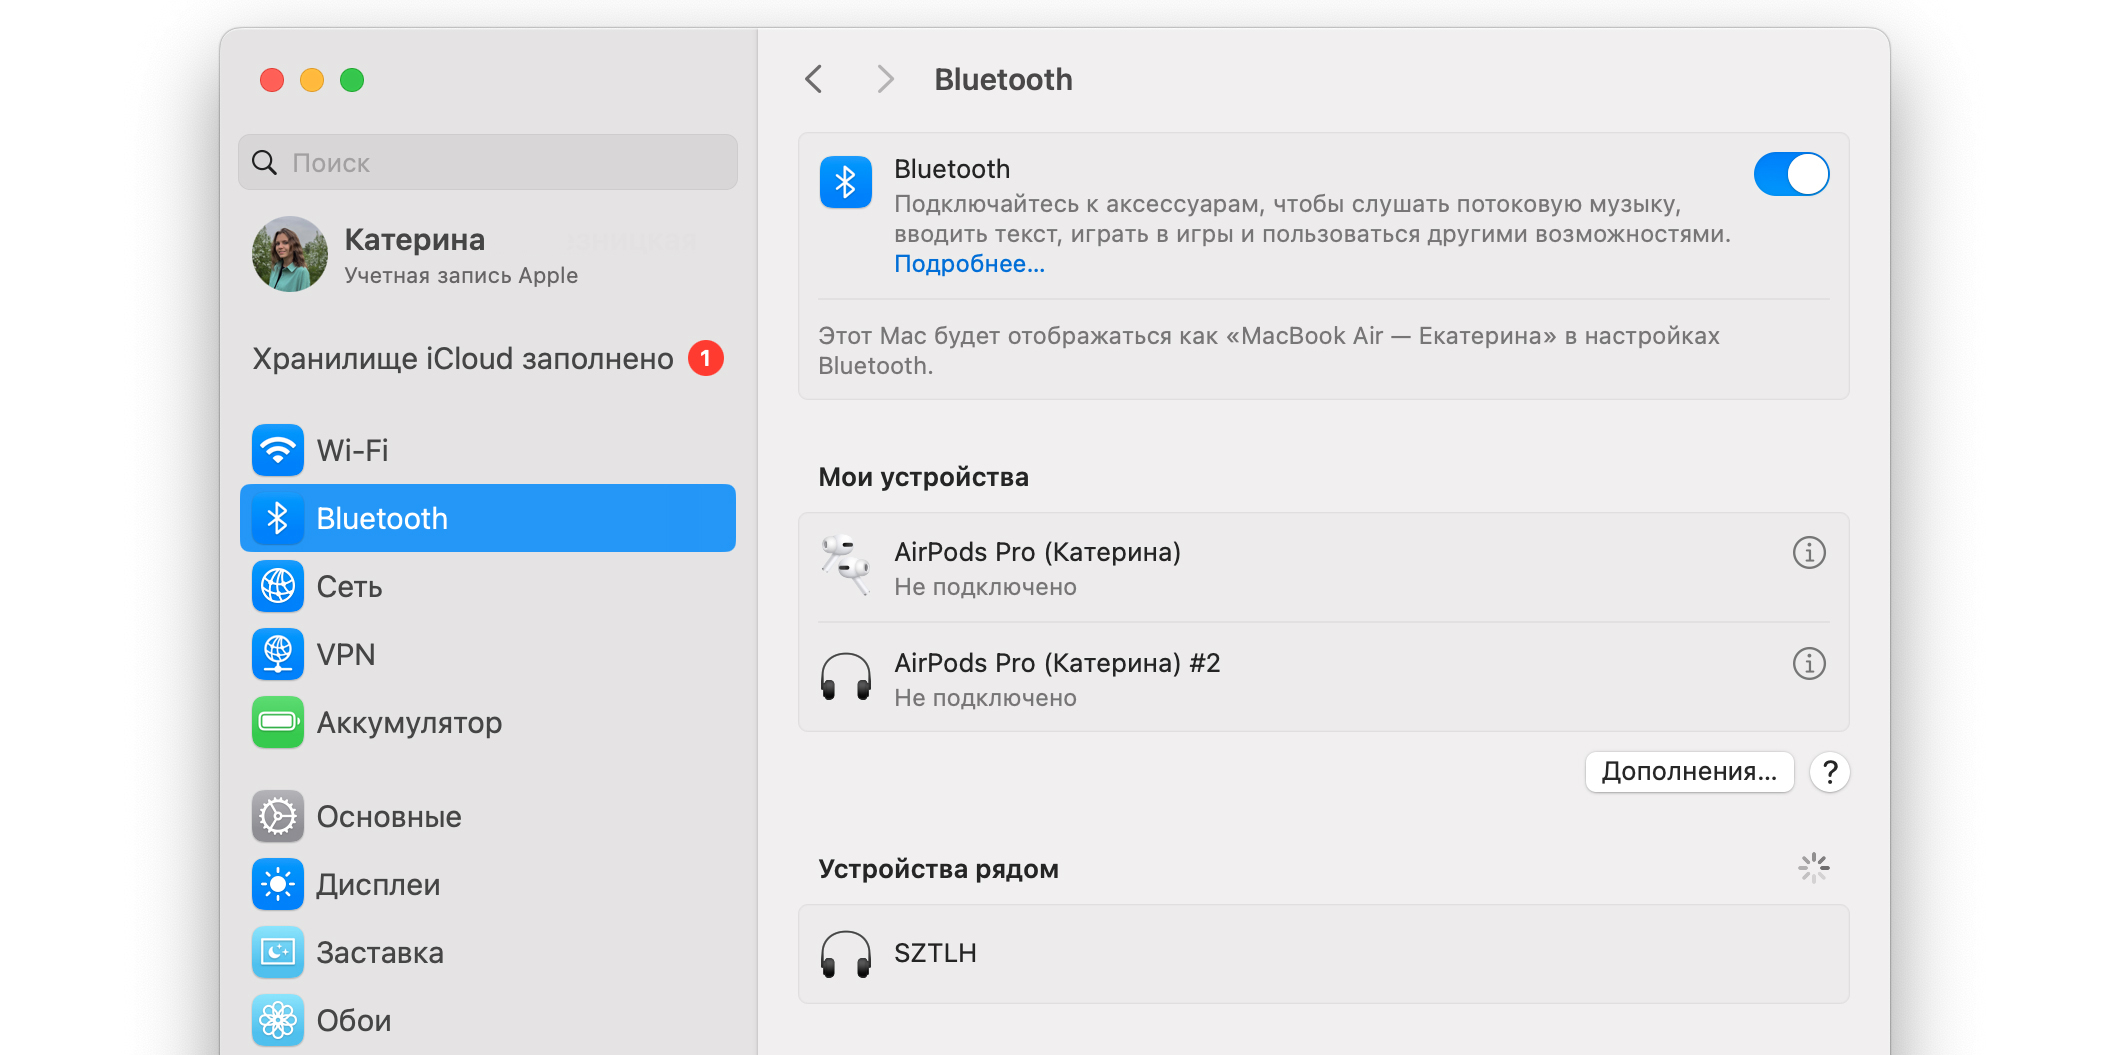The width and height of the screenshot is (2110, 1055).
Task: Open the Катерина Apple account profile
Action: [x=488, y=254]
